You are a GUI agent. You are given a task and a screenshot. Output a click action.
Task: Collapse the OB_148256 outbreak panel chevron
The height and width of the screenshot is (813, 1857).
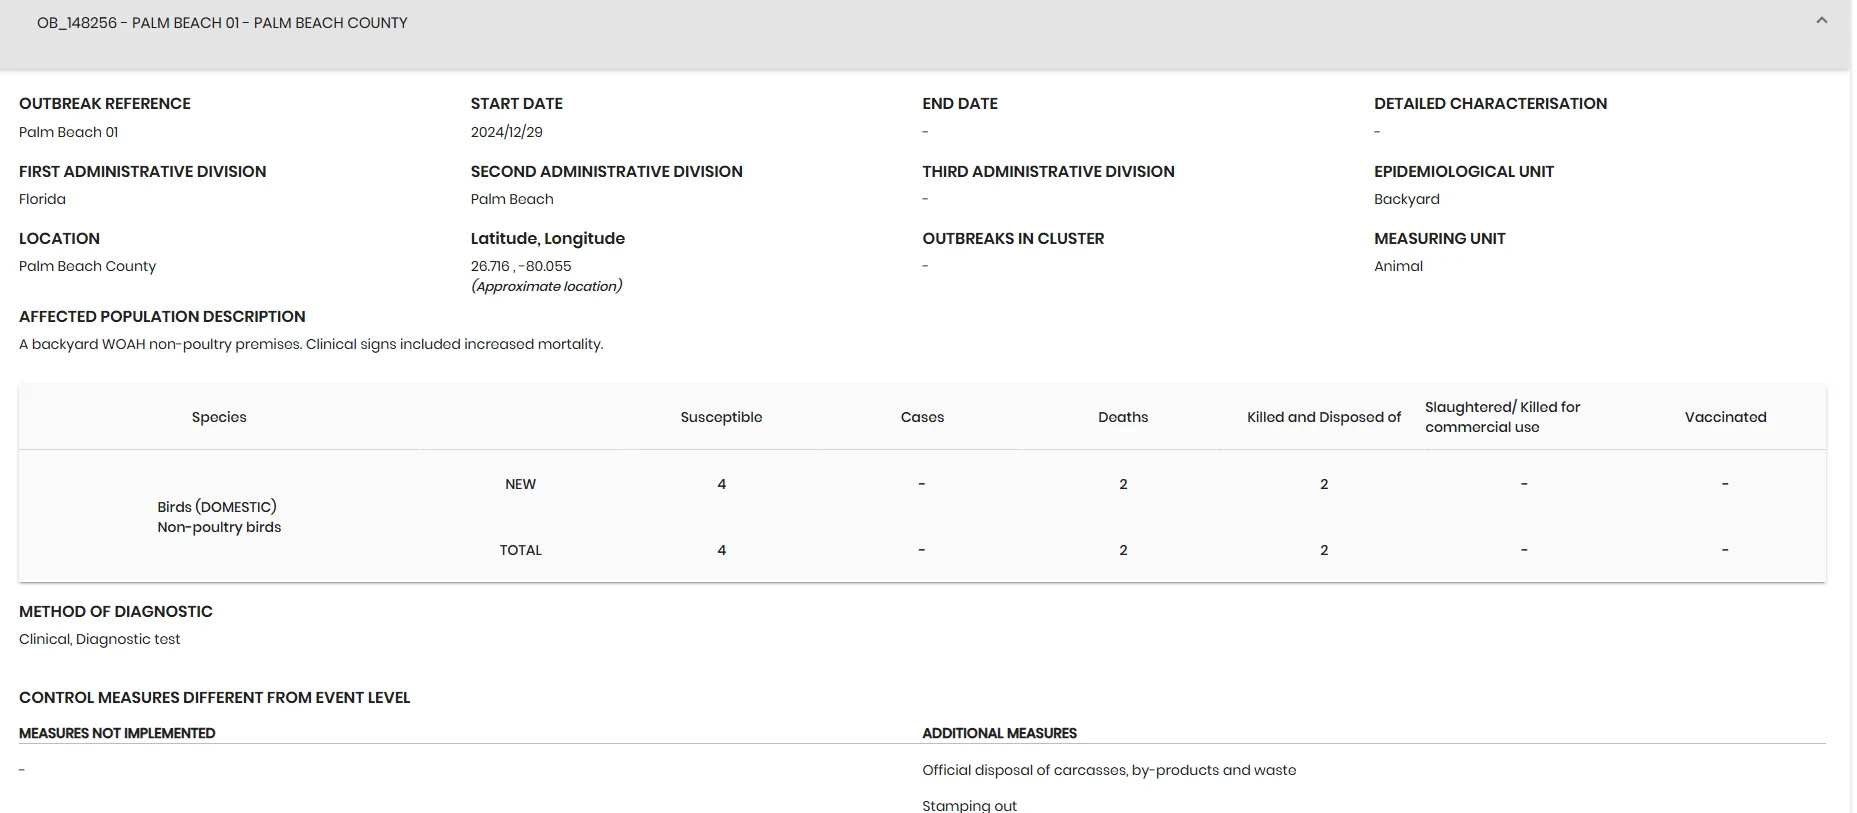[1821, 21]
